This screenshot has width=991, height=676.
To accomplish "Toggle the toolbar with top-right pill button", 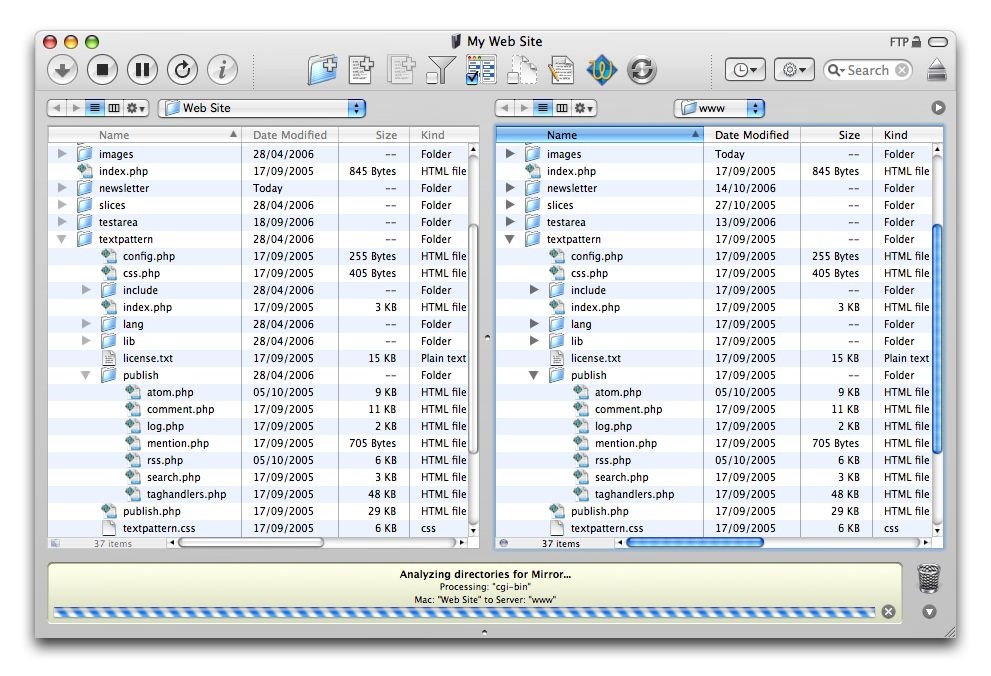I will click(937, 42).
